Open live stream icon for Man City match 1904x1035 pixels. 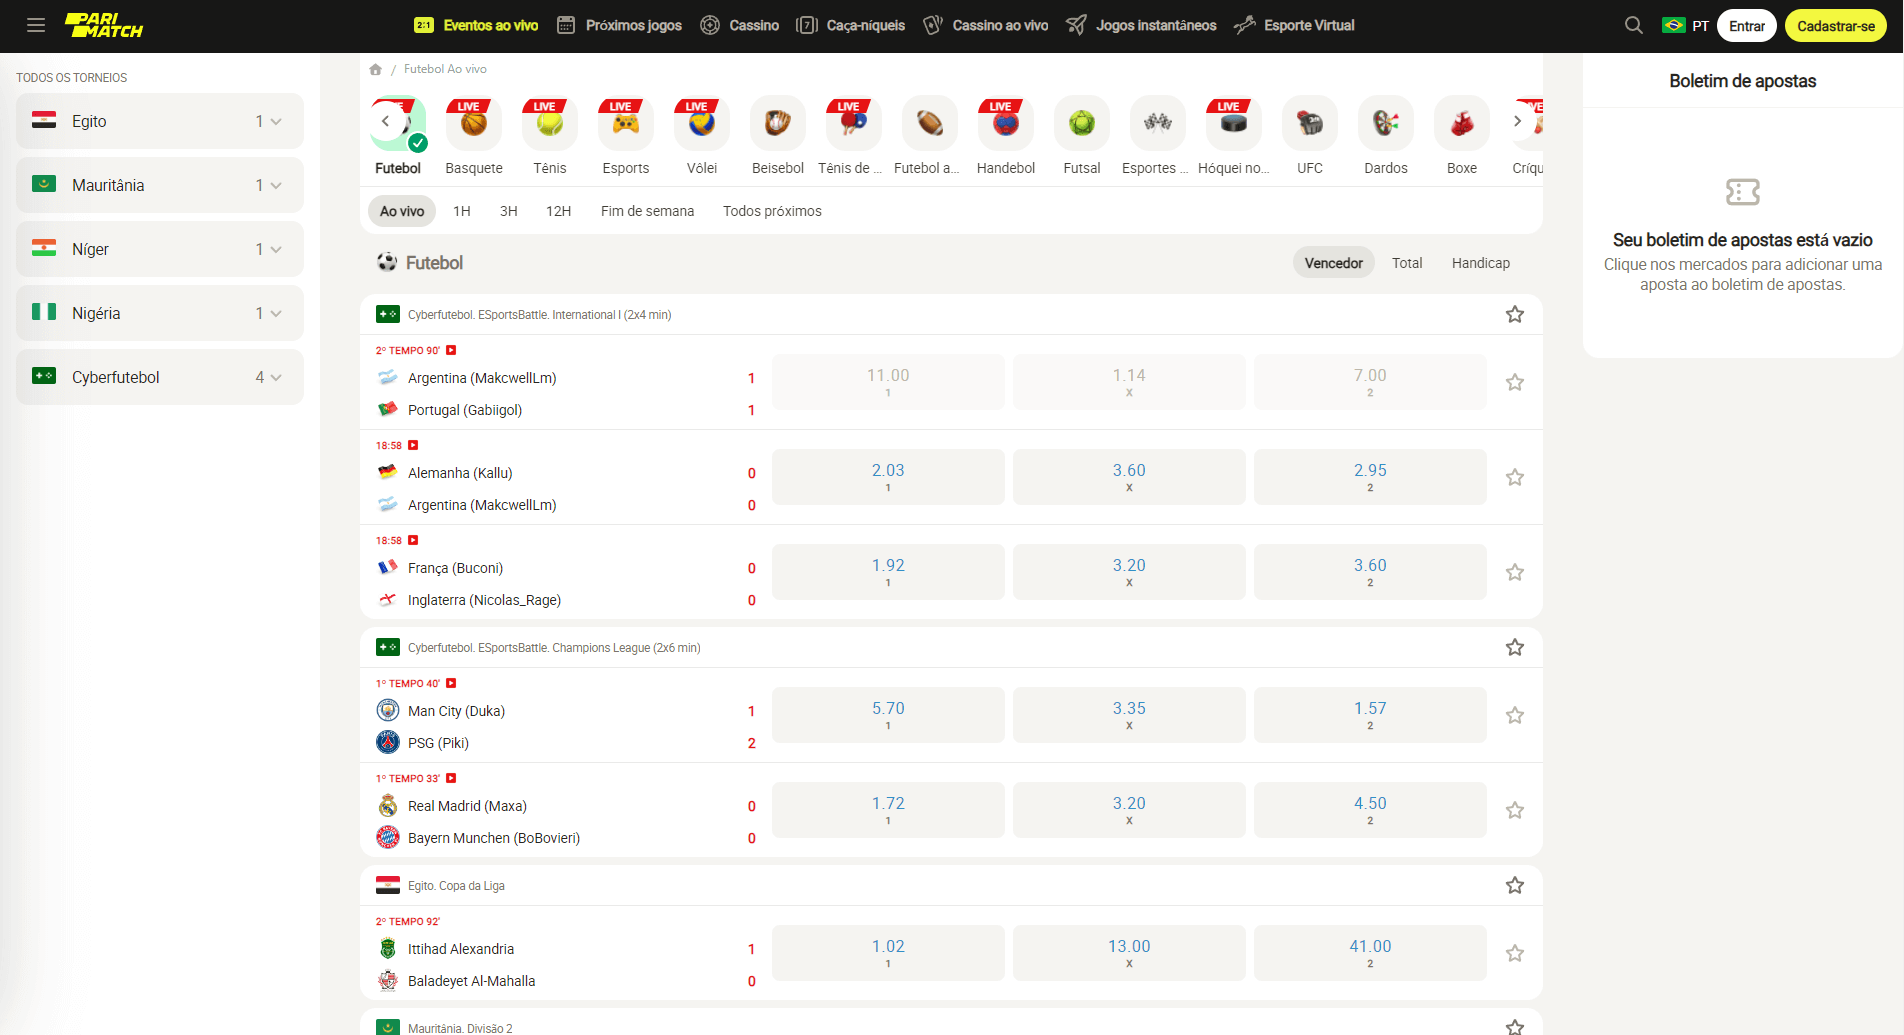(451, 683)
